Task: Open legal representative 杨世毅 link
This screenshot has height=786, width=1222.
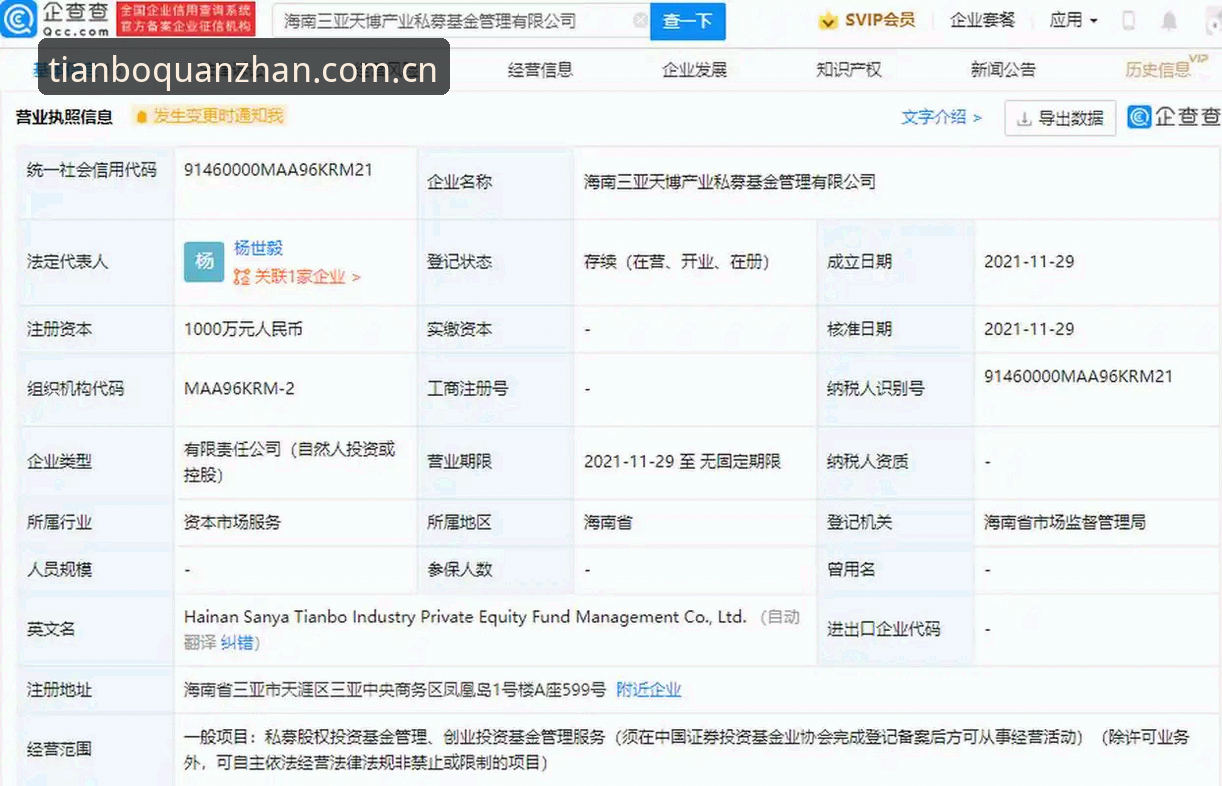Action: coord(258,248)
